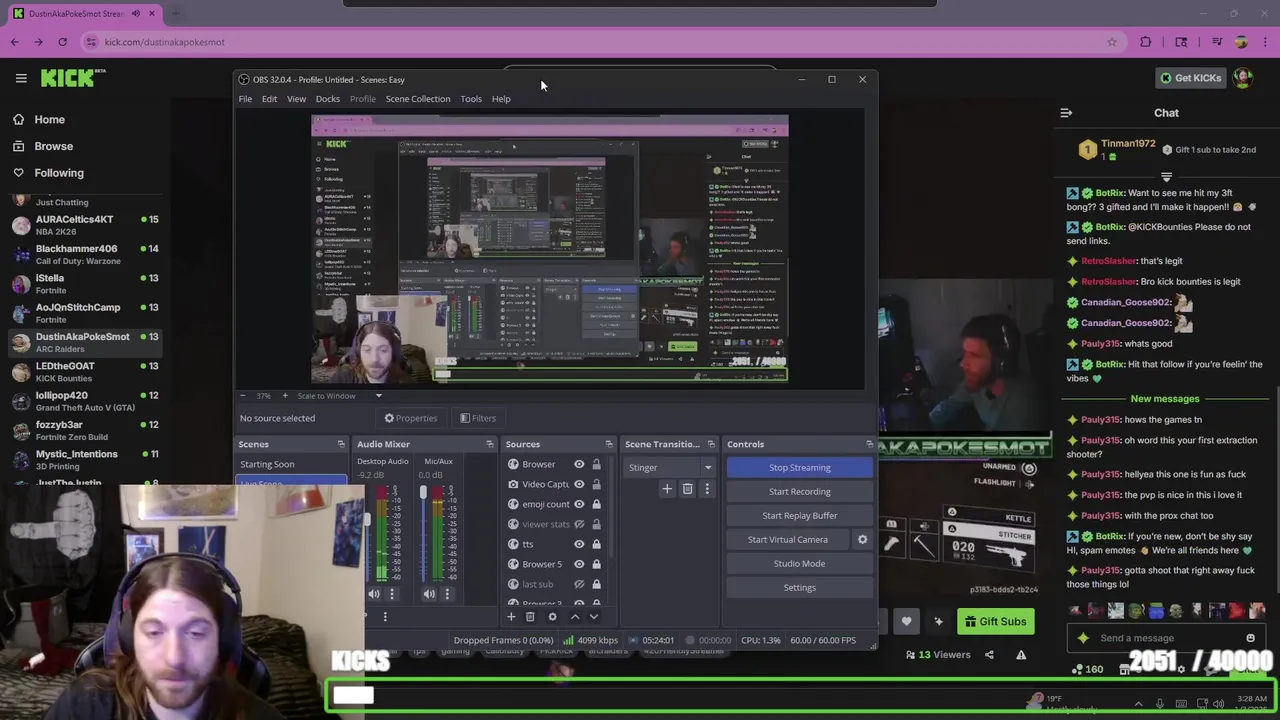This screenshot has width=1280, height=720.
Task: Toggle visibility of the Video Capture source
Action: (x=579, y=484)
